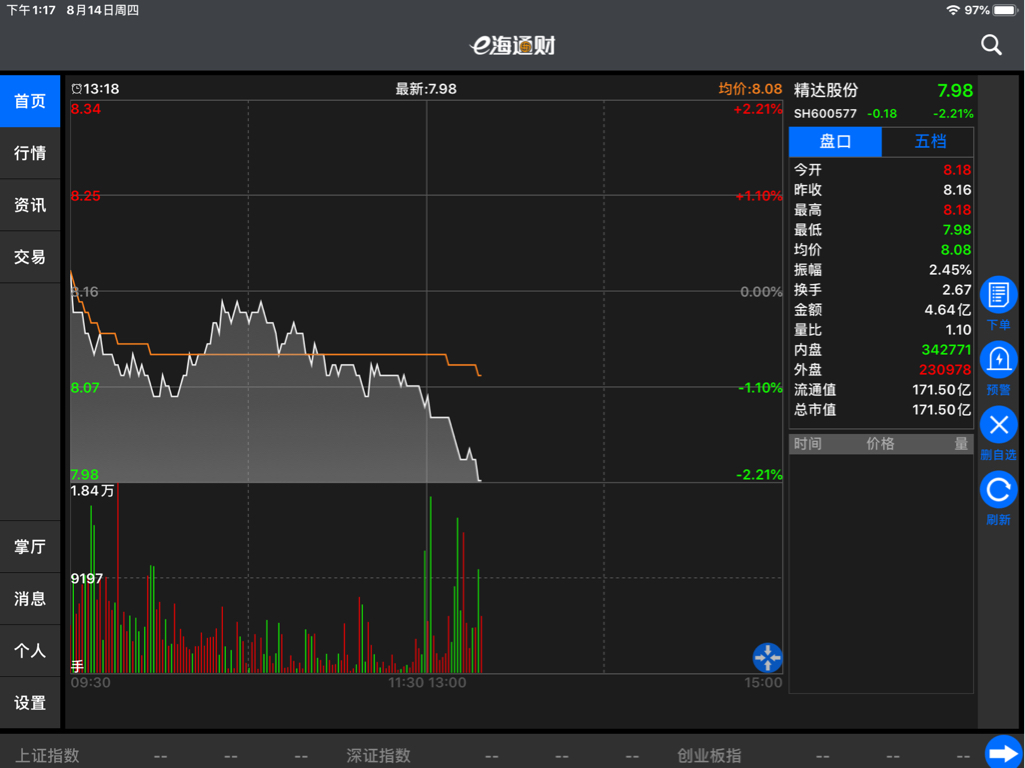
Task: Click 外盘 value 230978
Action: [x=945, y=370]
